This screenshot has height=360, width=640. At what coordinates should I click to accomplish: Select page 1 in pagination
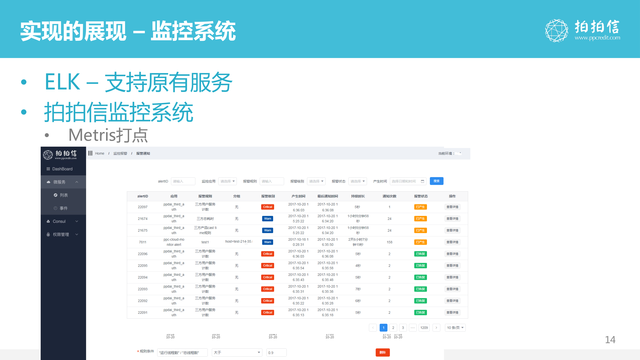[383, 328]
